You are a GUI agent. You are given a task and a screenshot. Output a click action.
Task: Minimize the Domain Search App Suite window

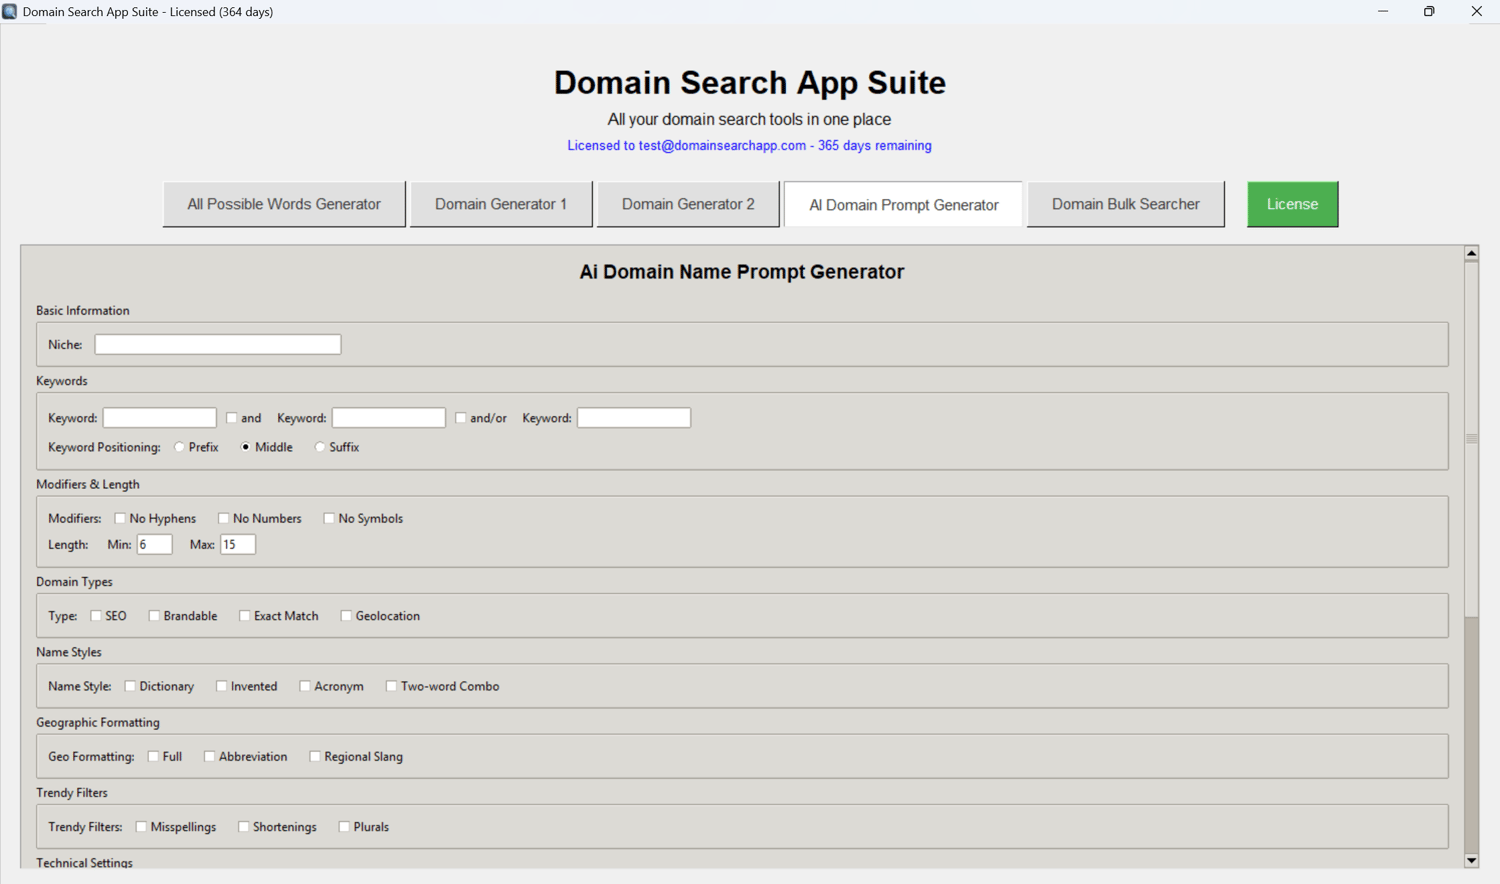pos(1383,12)
